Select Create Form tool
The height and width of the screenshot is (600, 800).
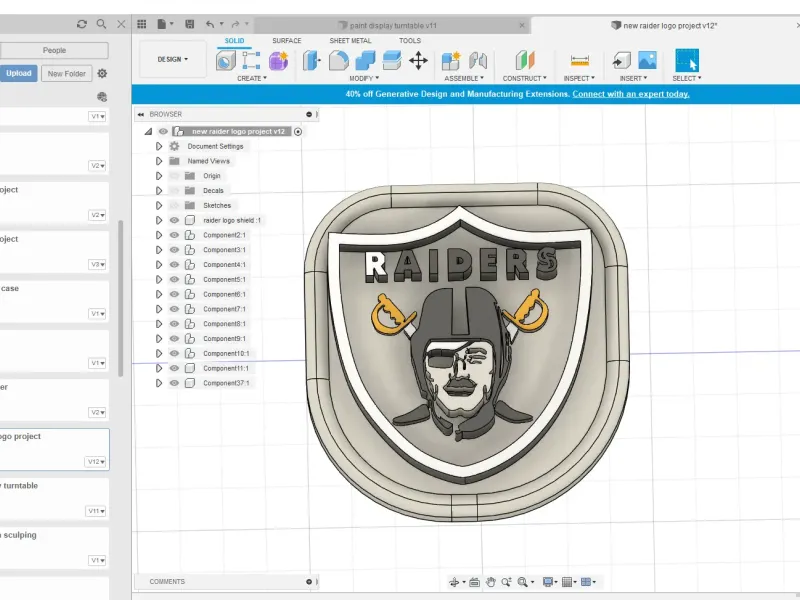coord(279,61)
